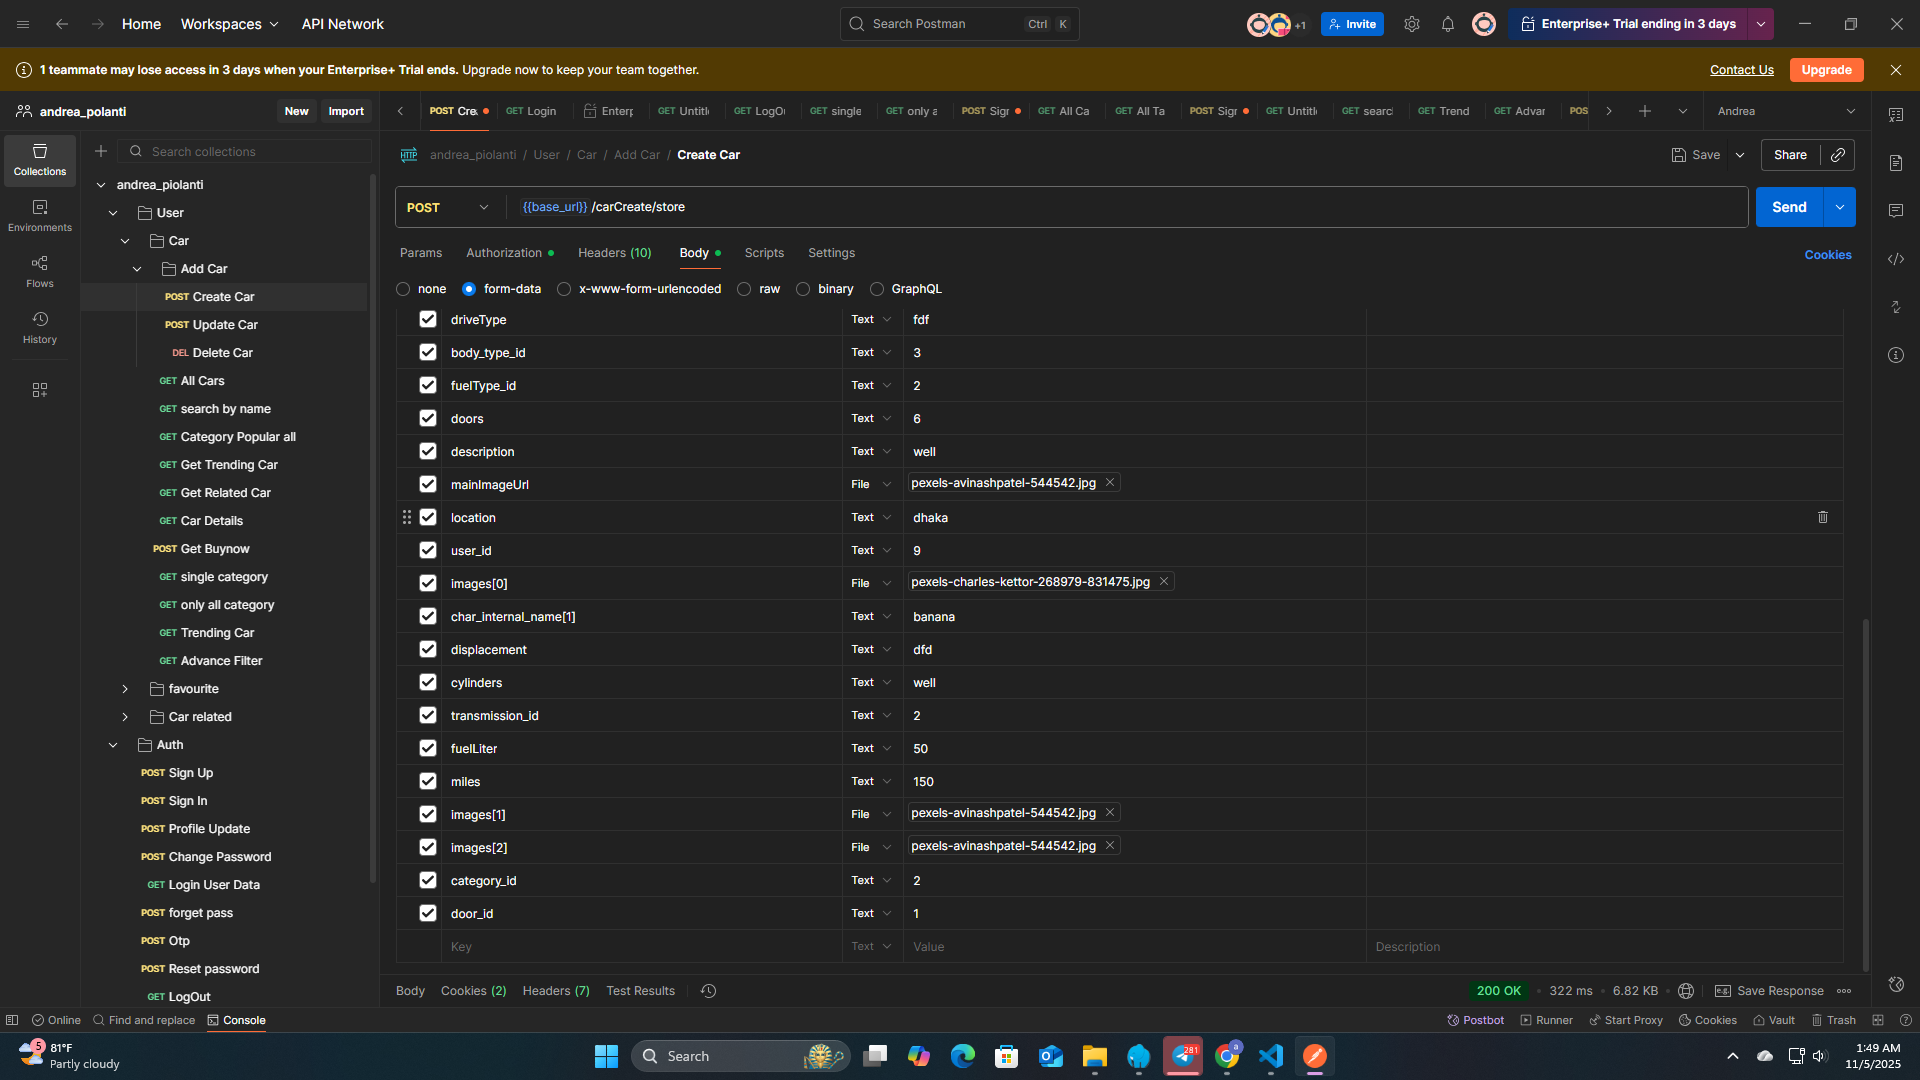Switch to the Headers (10) request tab
Image resolution: width=1920 pixels, height=1080 pixels.
click(x=614, y=253)
